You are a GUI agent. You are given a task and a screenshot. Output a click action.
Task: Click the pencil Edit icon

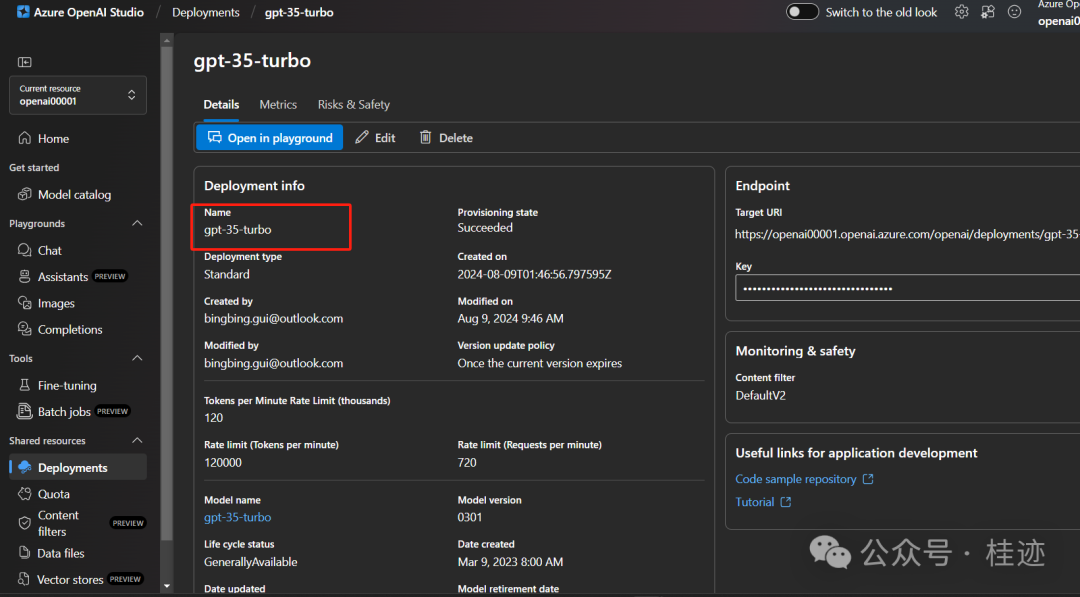[x=362, y=137]
